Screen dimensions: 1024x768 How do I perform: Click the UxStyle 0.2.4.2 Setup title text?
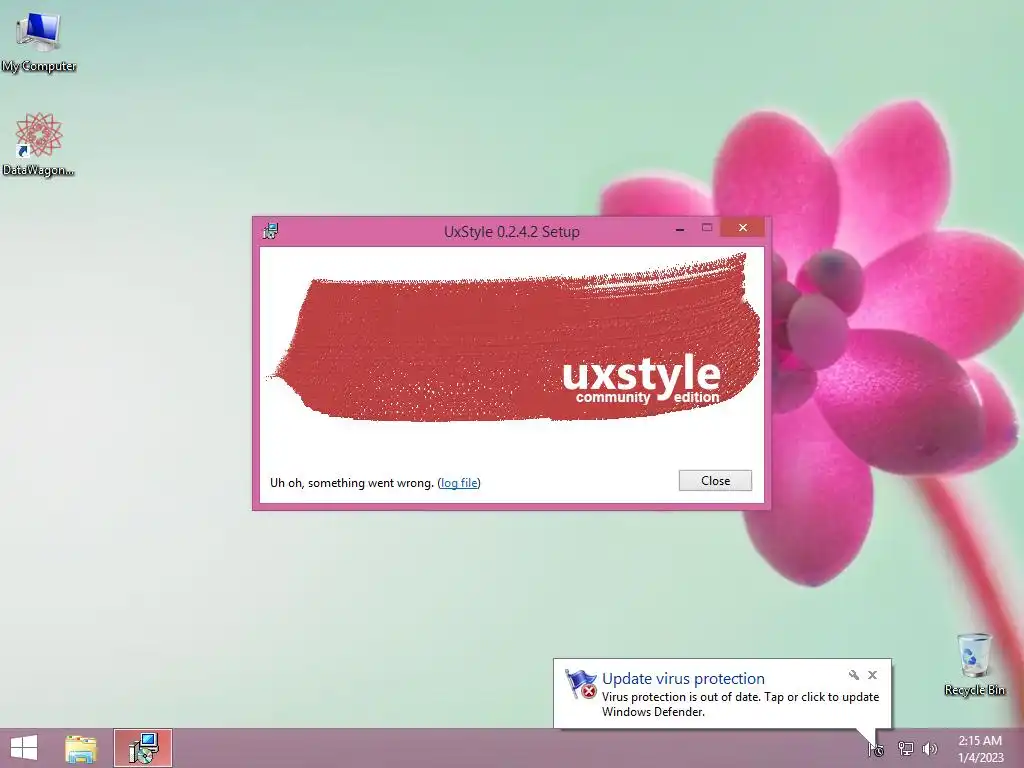tap(511, 231)
